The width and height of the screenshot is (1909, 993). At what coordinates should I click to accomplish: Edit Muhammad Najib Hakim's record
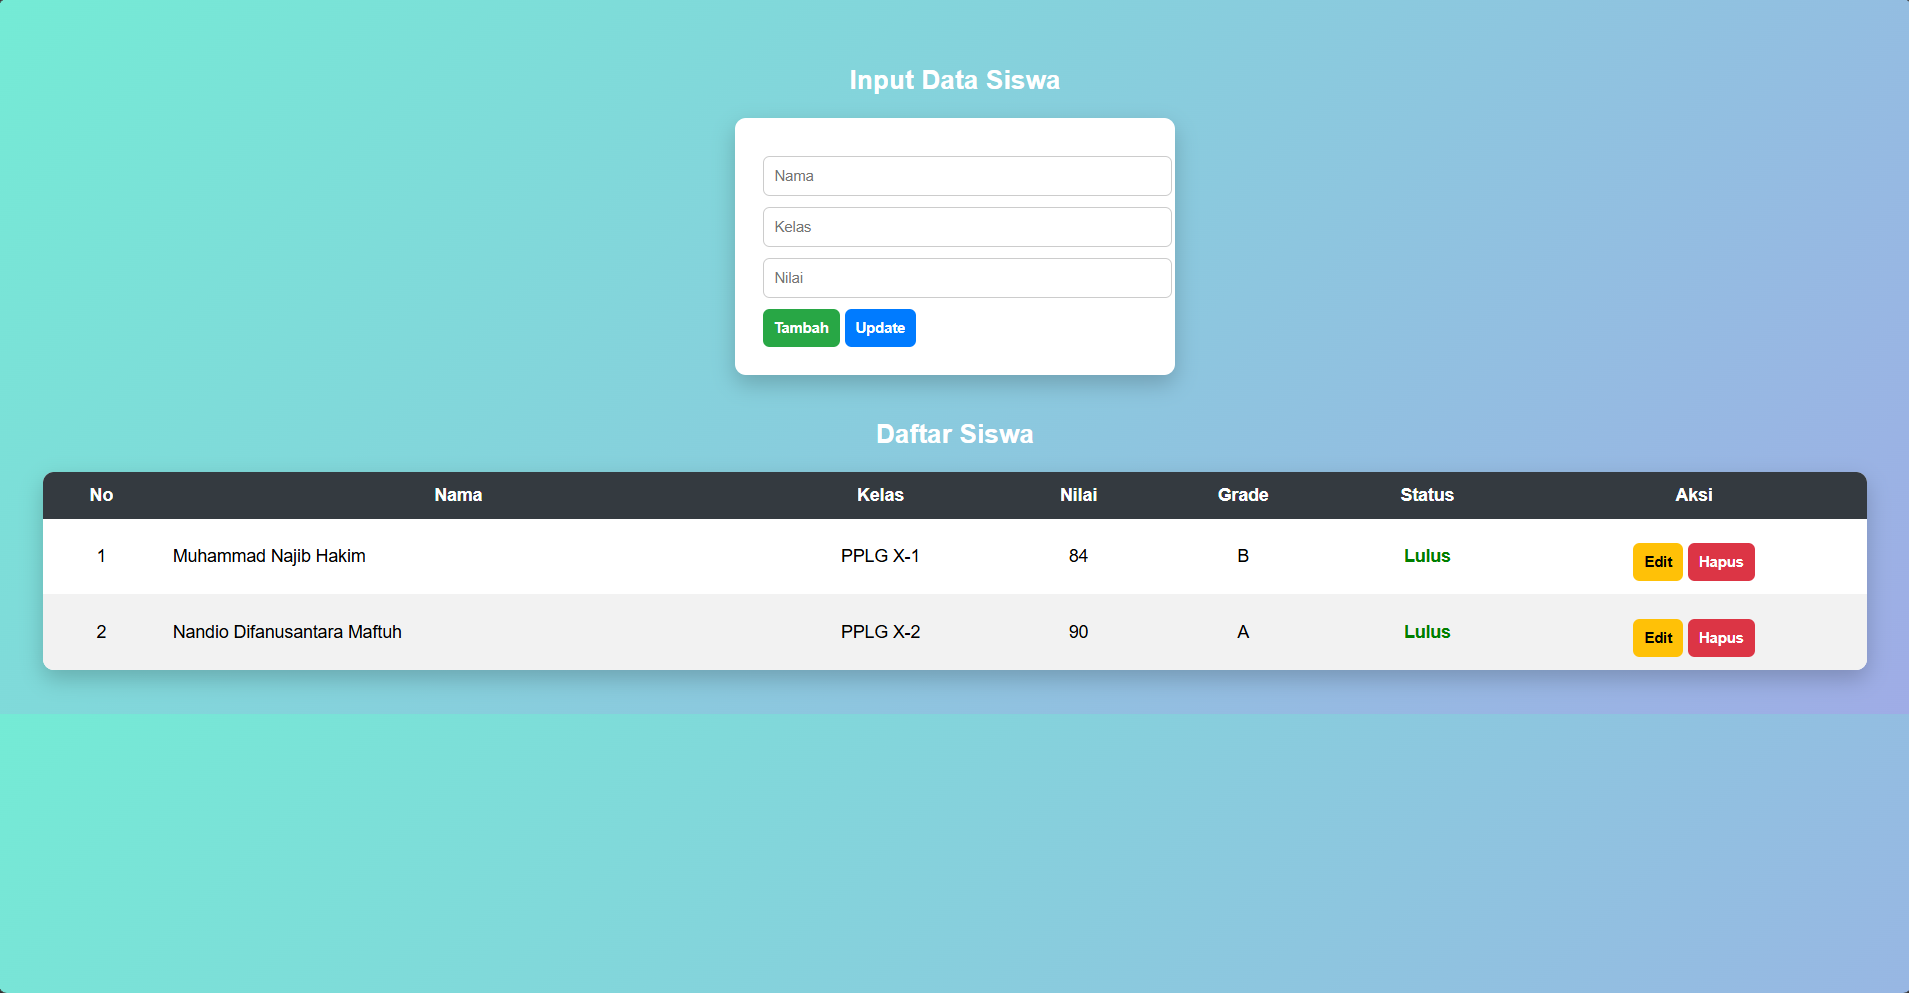point(1657,562)
